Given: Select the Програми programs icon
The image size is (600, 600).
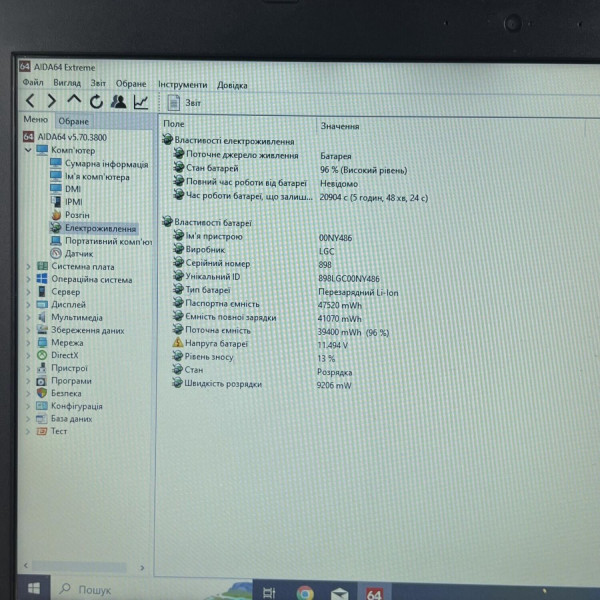Looking at the screenshot, I should point(41,381).
